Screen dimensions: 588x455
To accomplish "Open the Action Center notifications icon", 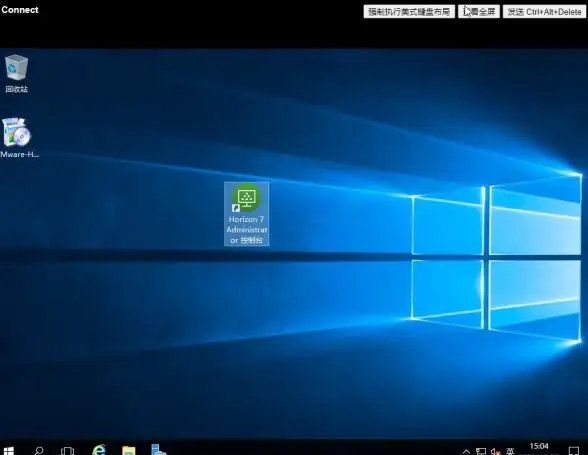I will pyautogui.click(x=573, y=450).
